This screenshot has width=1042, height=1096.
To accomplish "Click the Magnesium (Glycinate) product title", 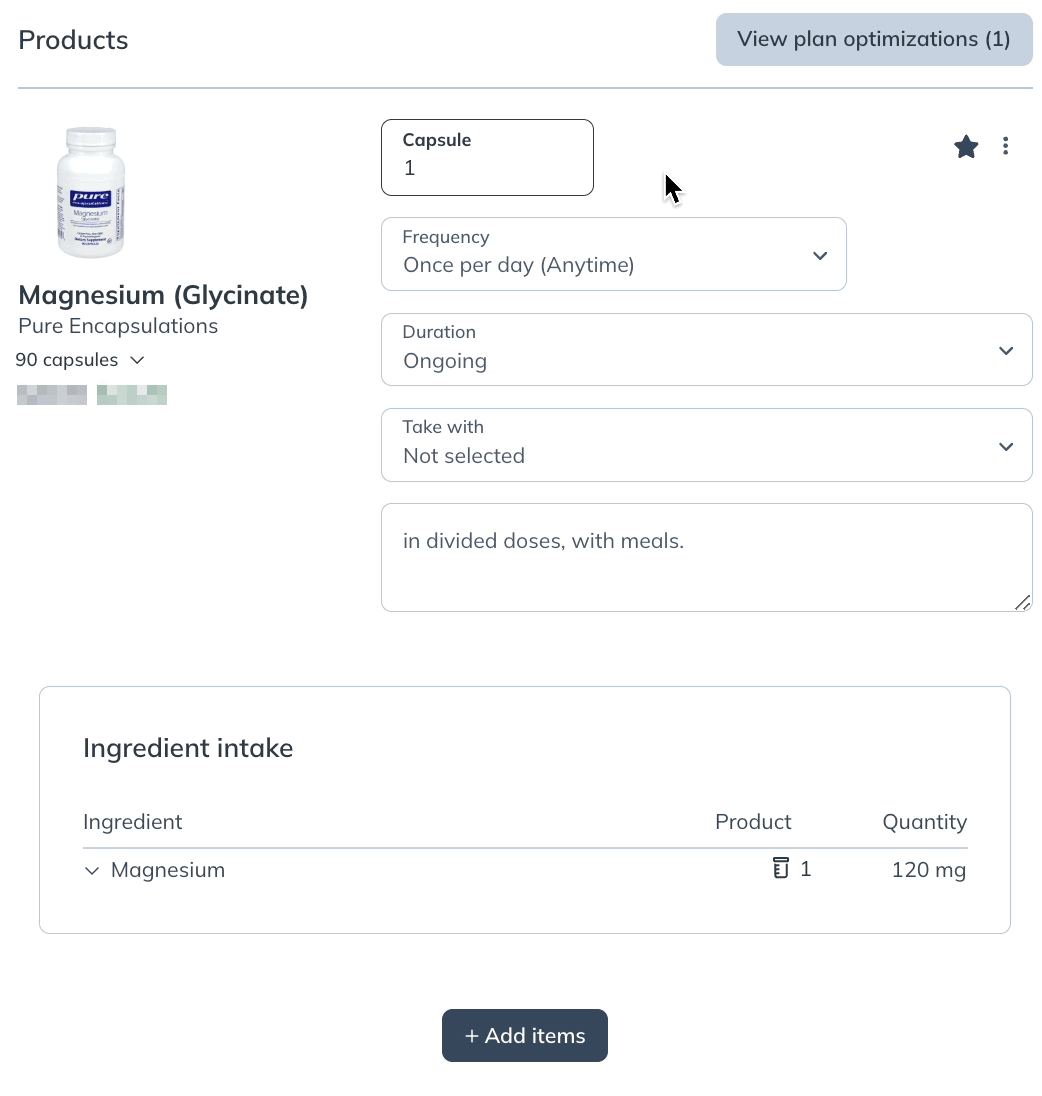I will [x=163, y=295].
